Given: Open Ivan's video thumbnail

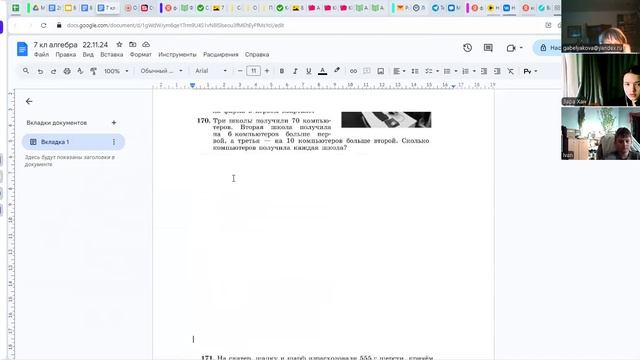Looking at the screenshot, I should coord(600,133).
